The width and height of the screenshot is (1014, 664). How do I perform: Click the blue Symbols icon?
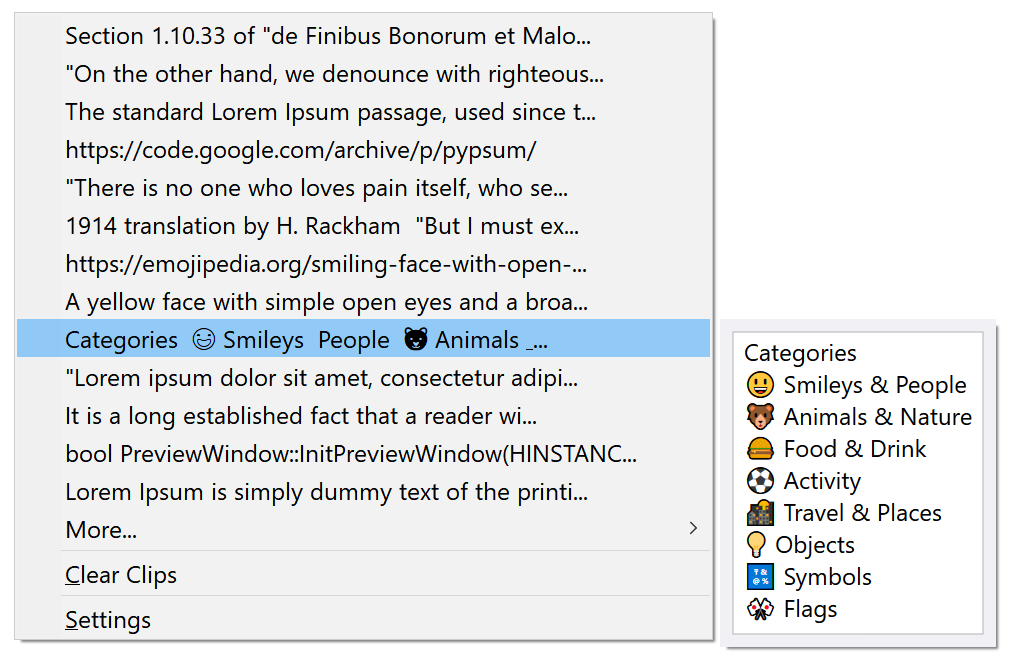tap(760, 577)
